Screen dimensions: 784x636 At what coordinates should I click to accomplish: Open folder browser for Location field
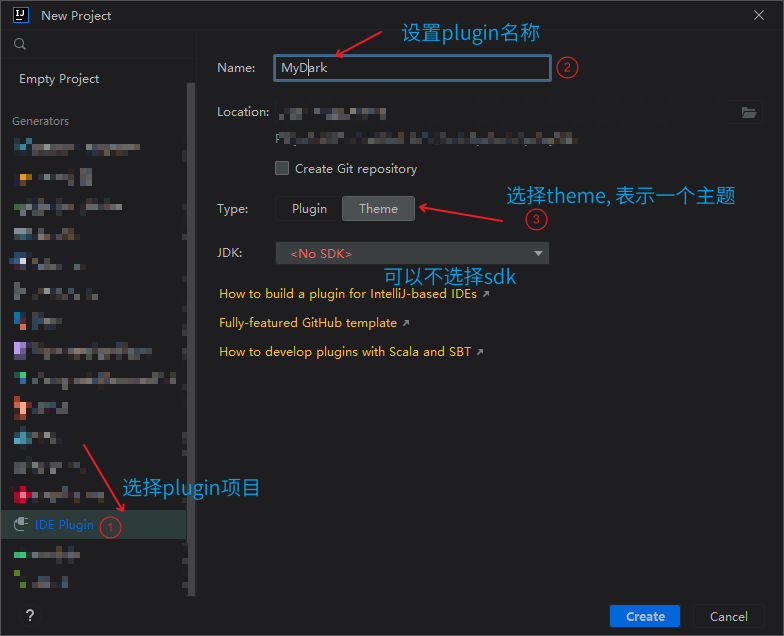pos(748,112)
